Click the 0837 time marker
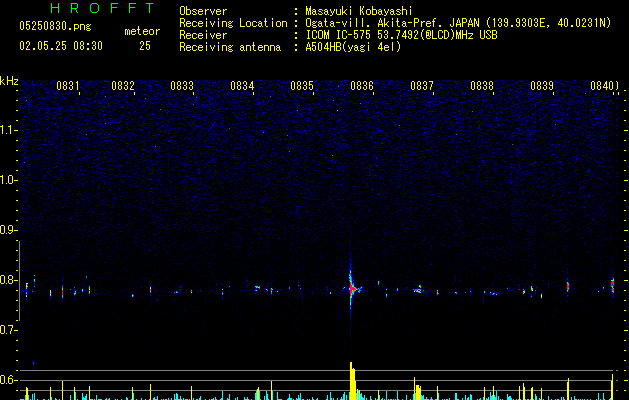Screen dimensions: 629x400 tap(422, 86)
